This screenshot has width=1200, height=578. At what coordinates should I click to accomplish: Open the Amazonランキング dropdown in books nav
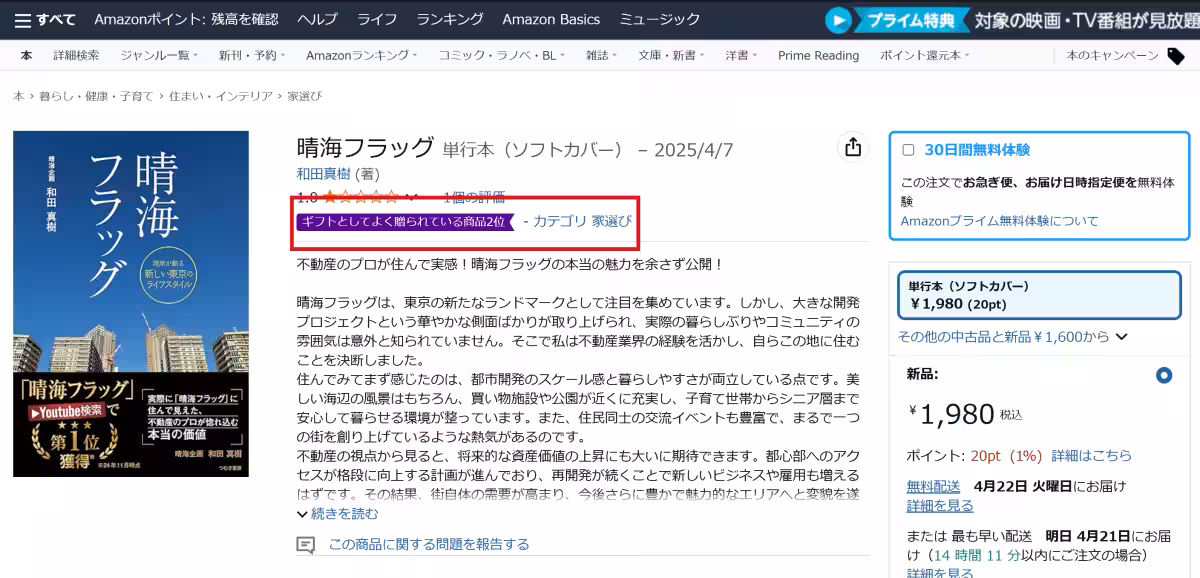(x=362, y=56)
